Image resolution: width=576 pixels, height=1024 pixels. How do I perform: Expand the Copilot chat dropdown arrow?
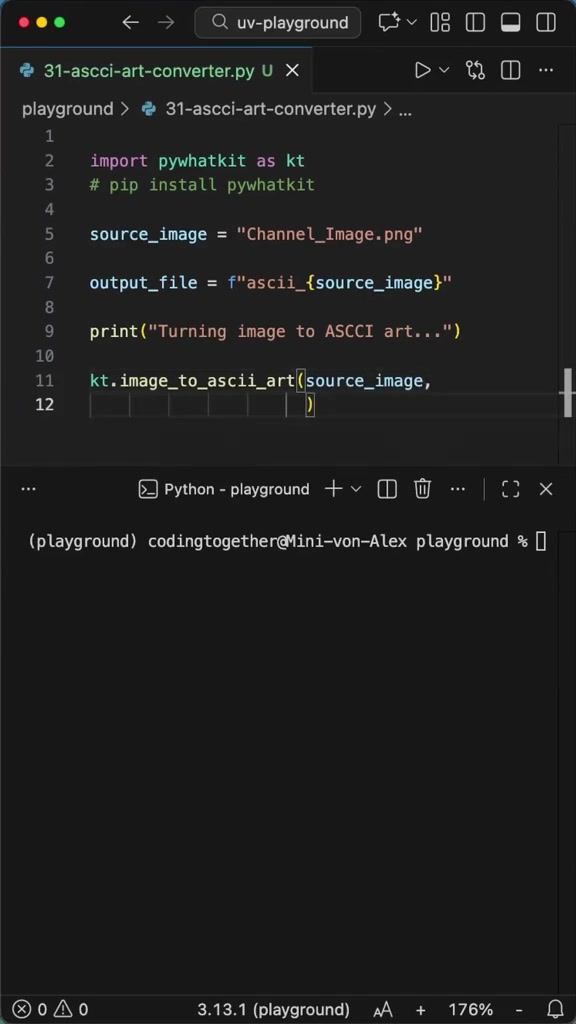411,22
